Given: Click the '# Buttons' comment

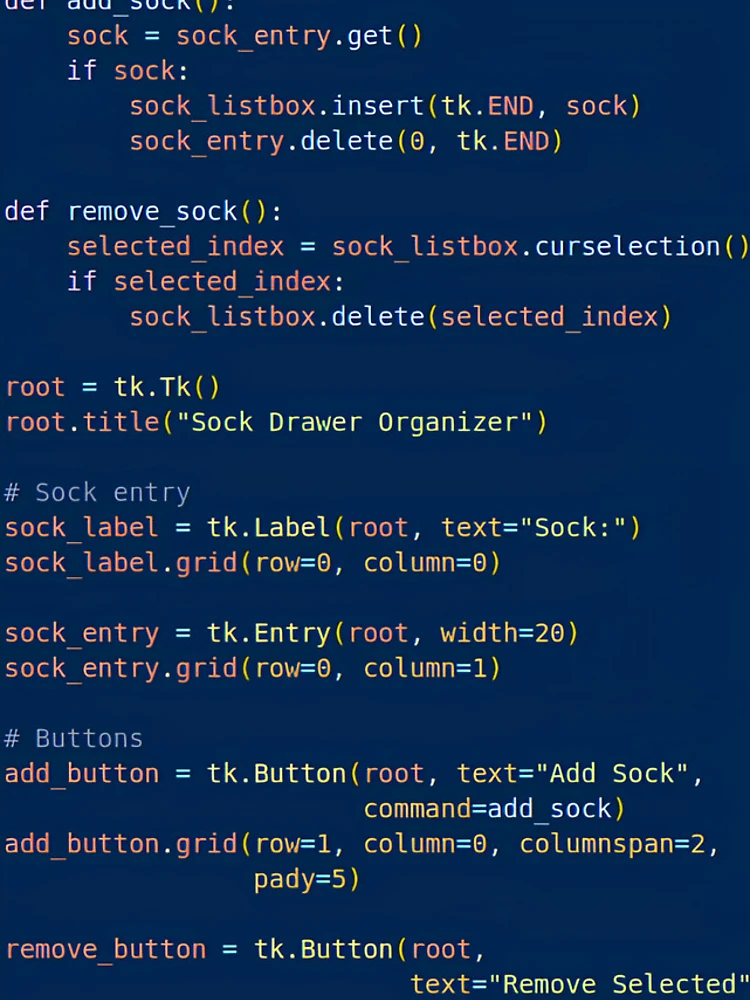Looking at the screenshot, I should [73, 739].
